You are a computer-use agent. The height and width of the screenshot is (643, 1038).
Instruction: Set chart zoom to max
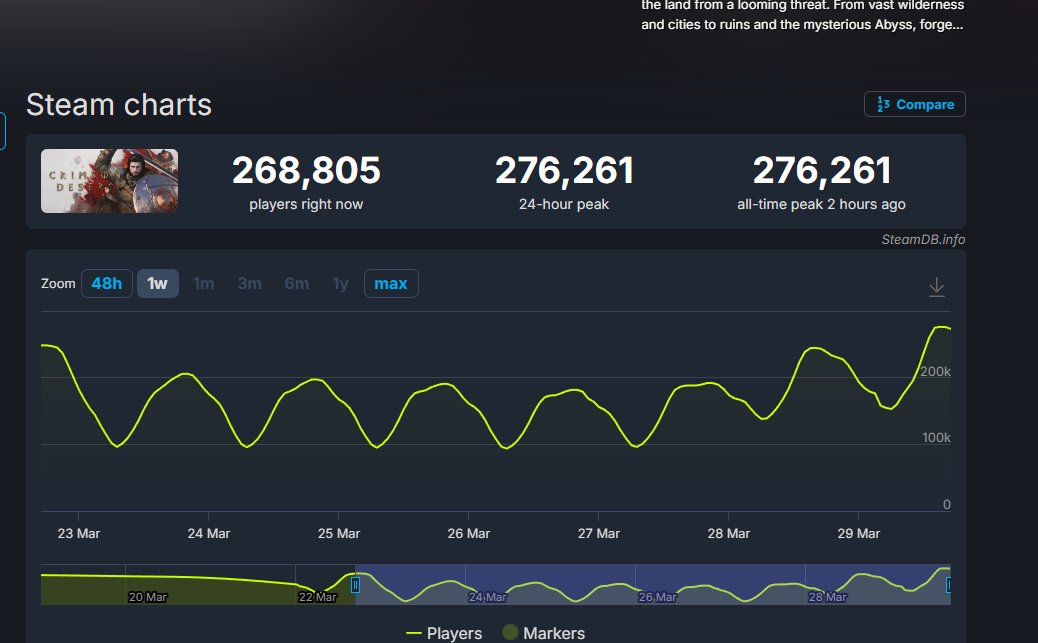point(391,283)
